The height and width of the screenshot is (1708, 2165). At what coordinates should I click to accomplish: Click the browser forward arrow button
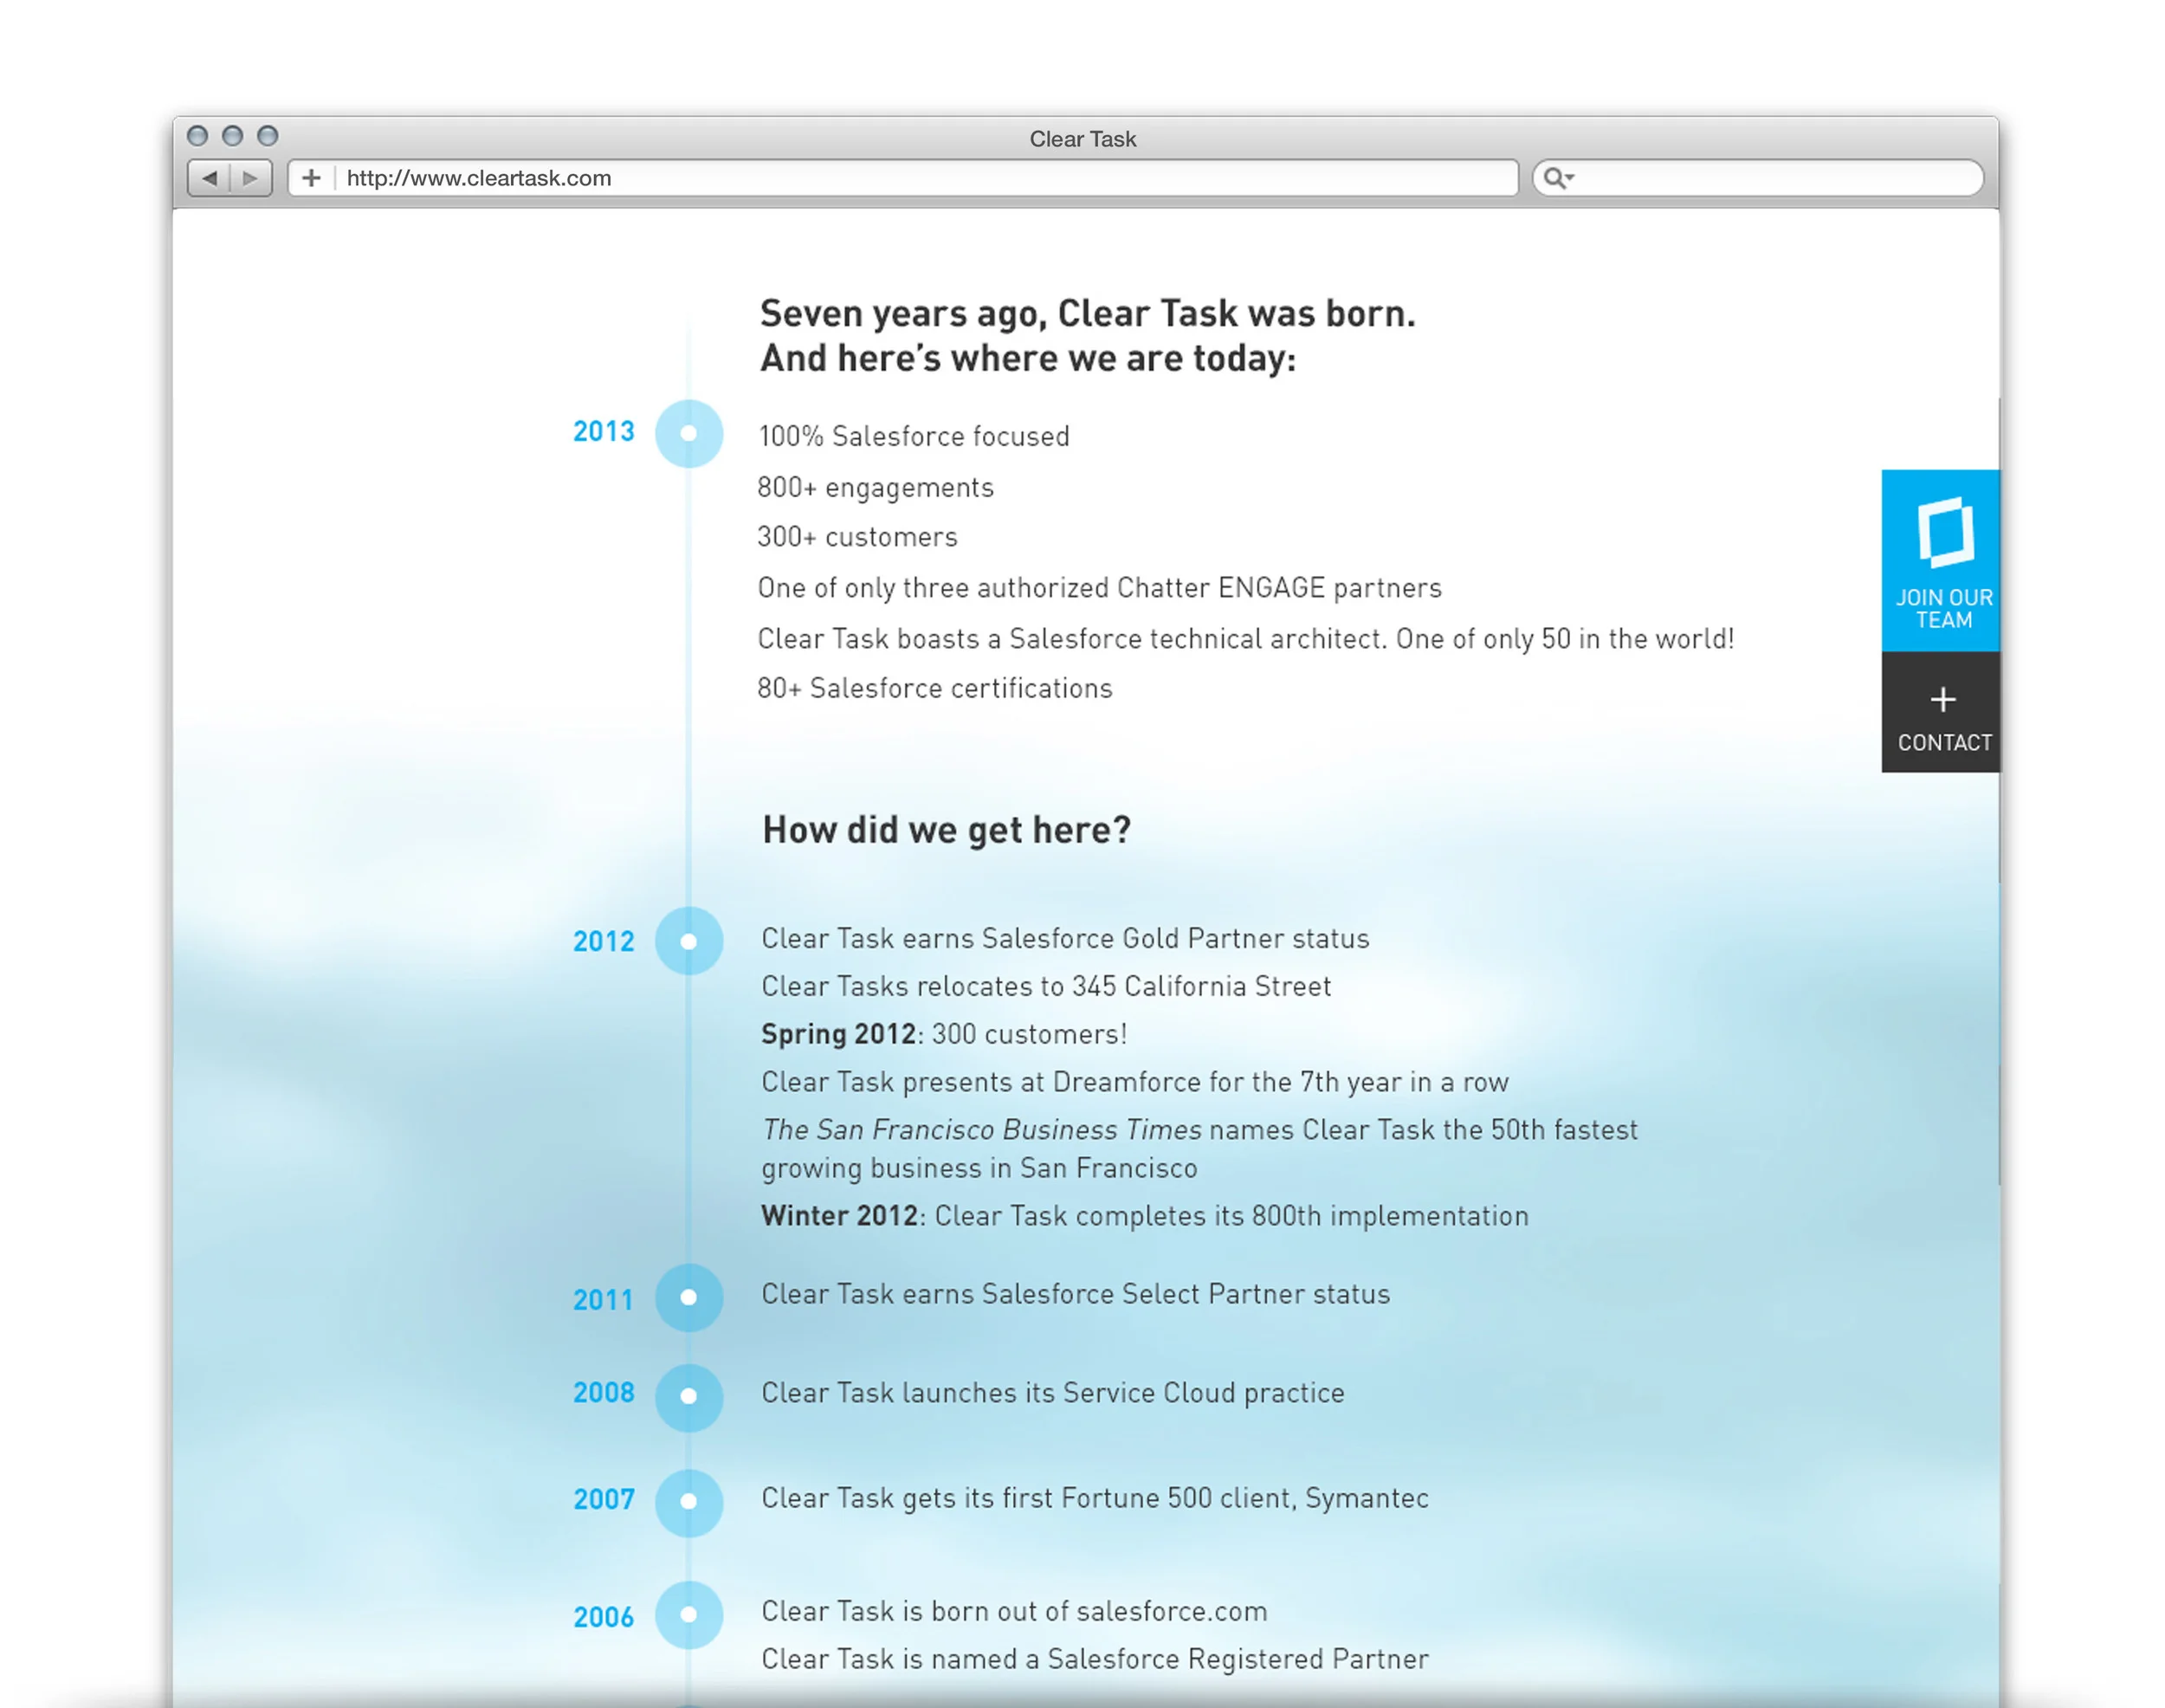click(x=251, y=178)
